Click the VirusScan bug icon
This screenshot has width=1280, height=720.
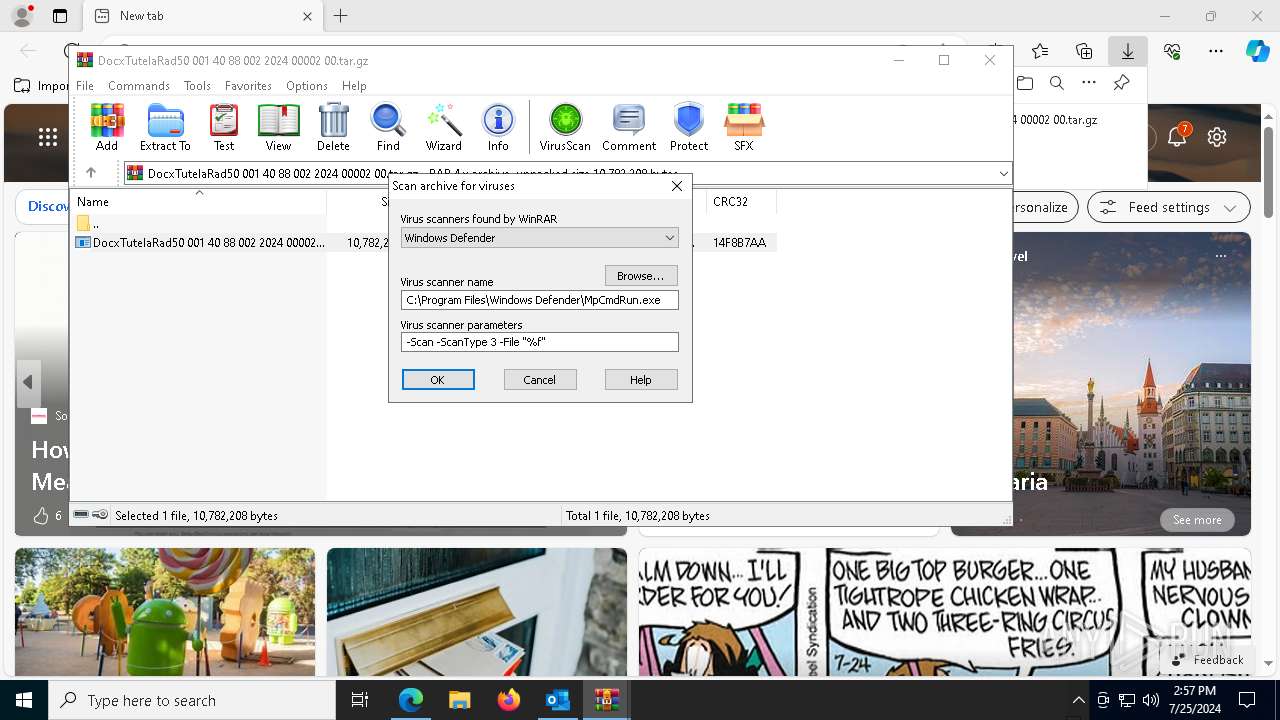coord(565,127)
